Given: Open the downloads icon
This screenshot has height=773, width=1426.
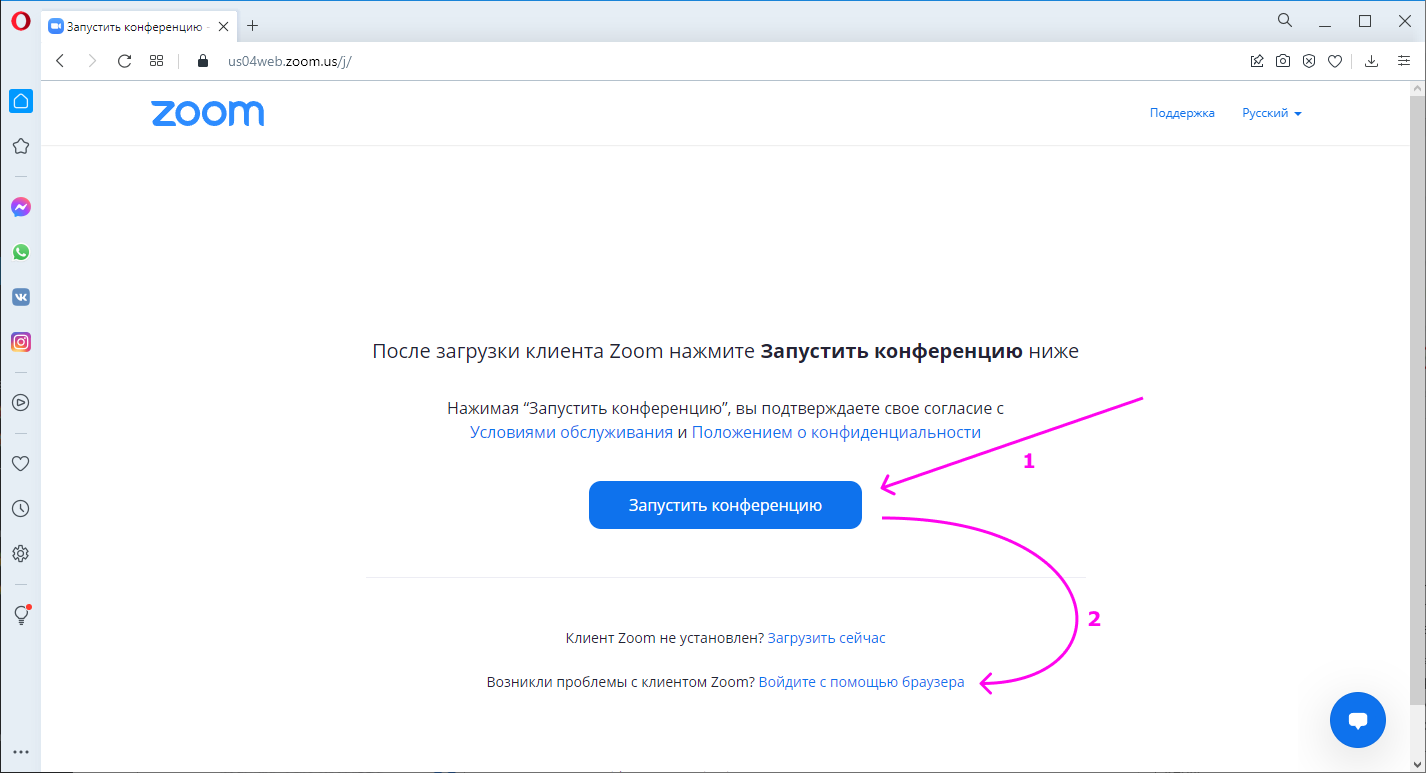Looking at the screenshot, I should 1372,61.
